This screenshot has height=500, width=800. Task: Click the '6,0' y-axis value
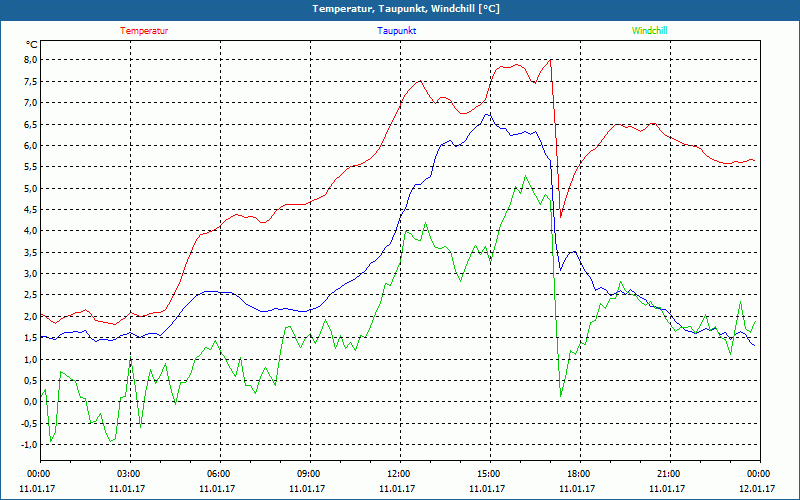pos(31,145)
